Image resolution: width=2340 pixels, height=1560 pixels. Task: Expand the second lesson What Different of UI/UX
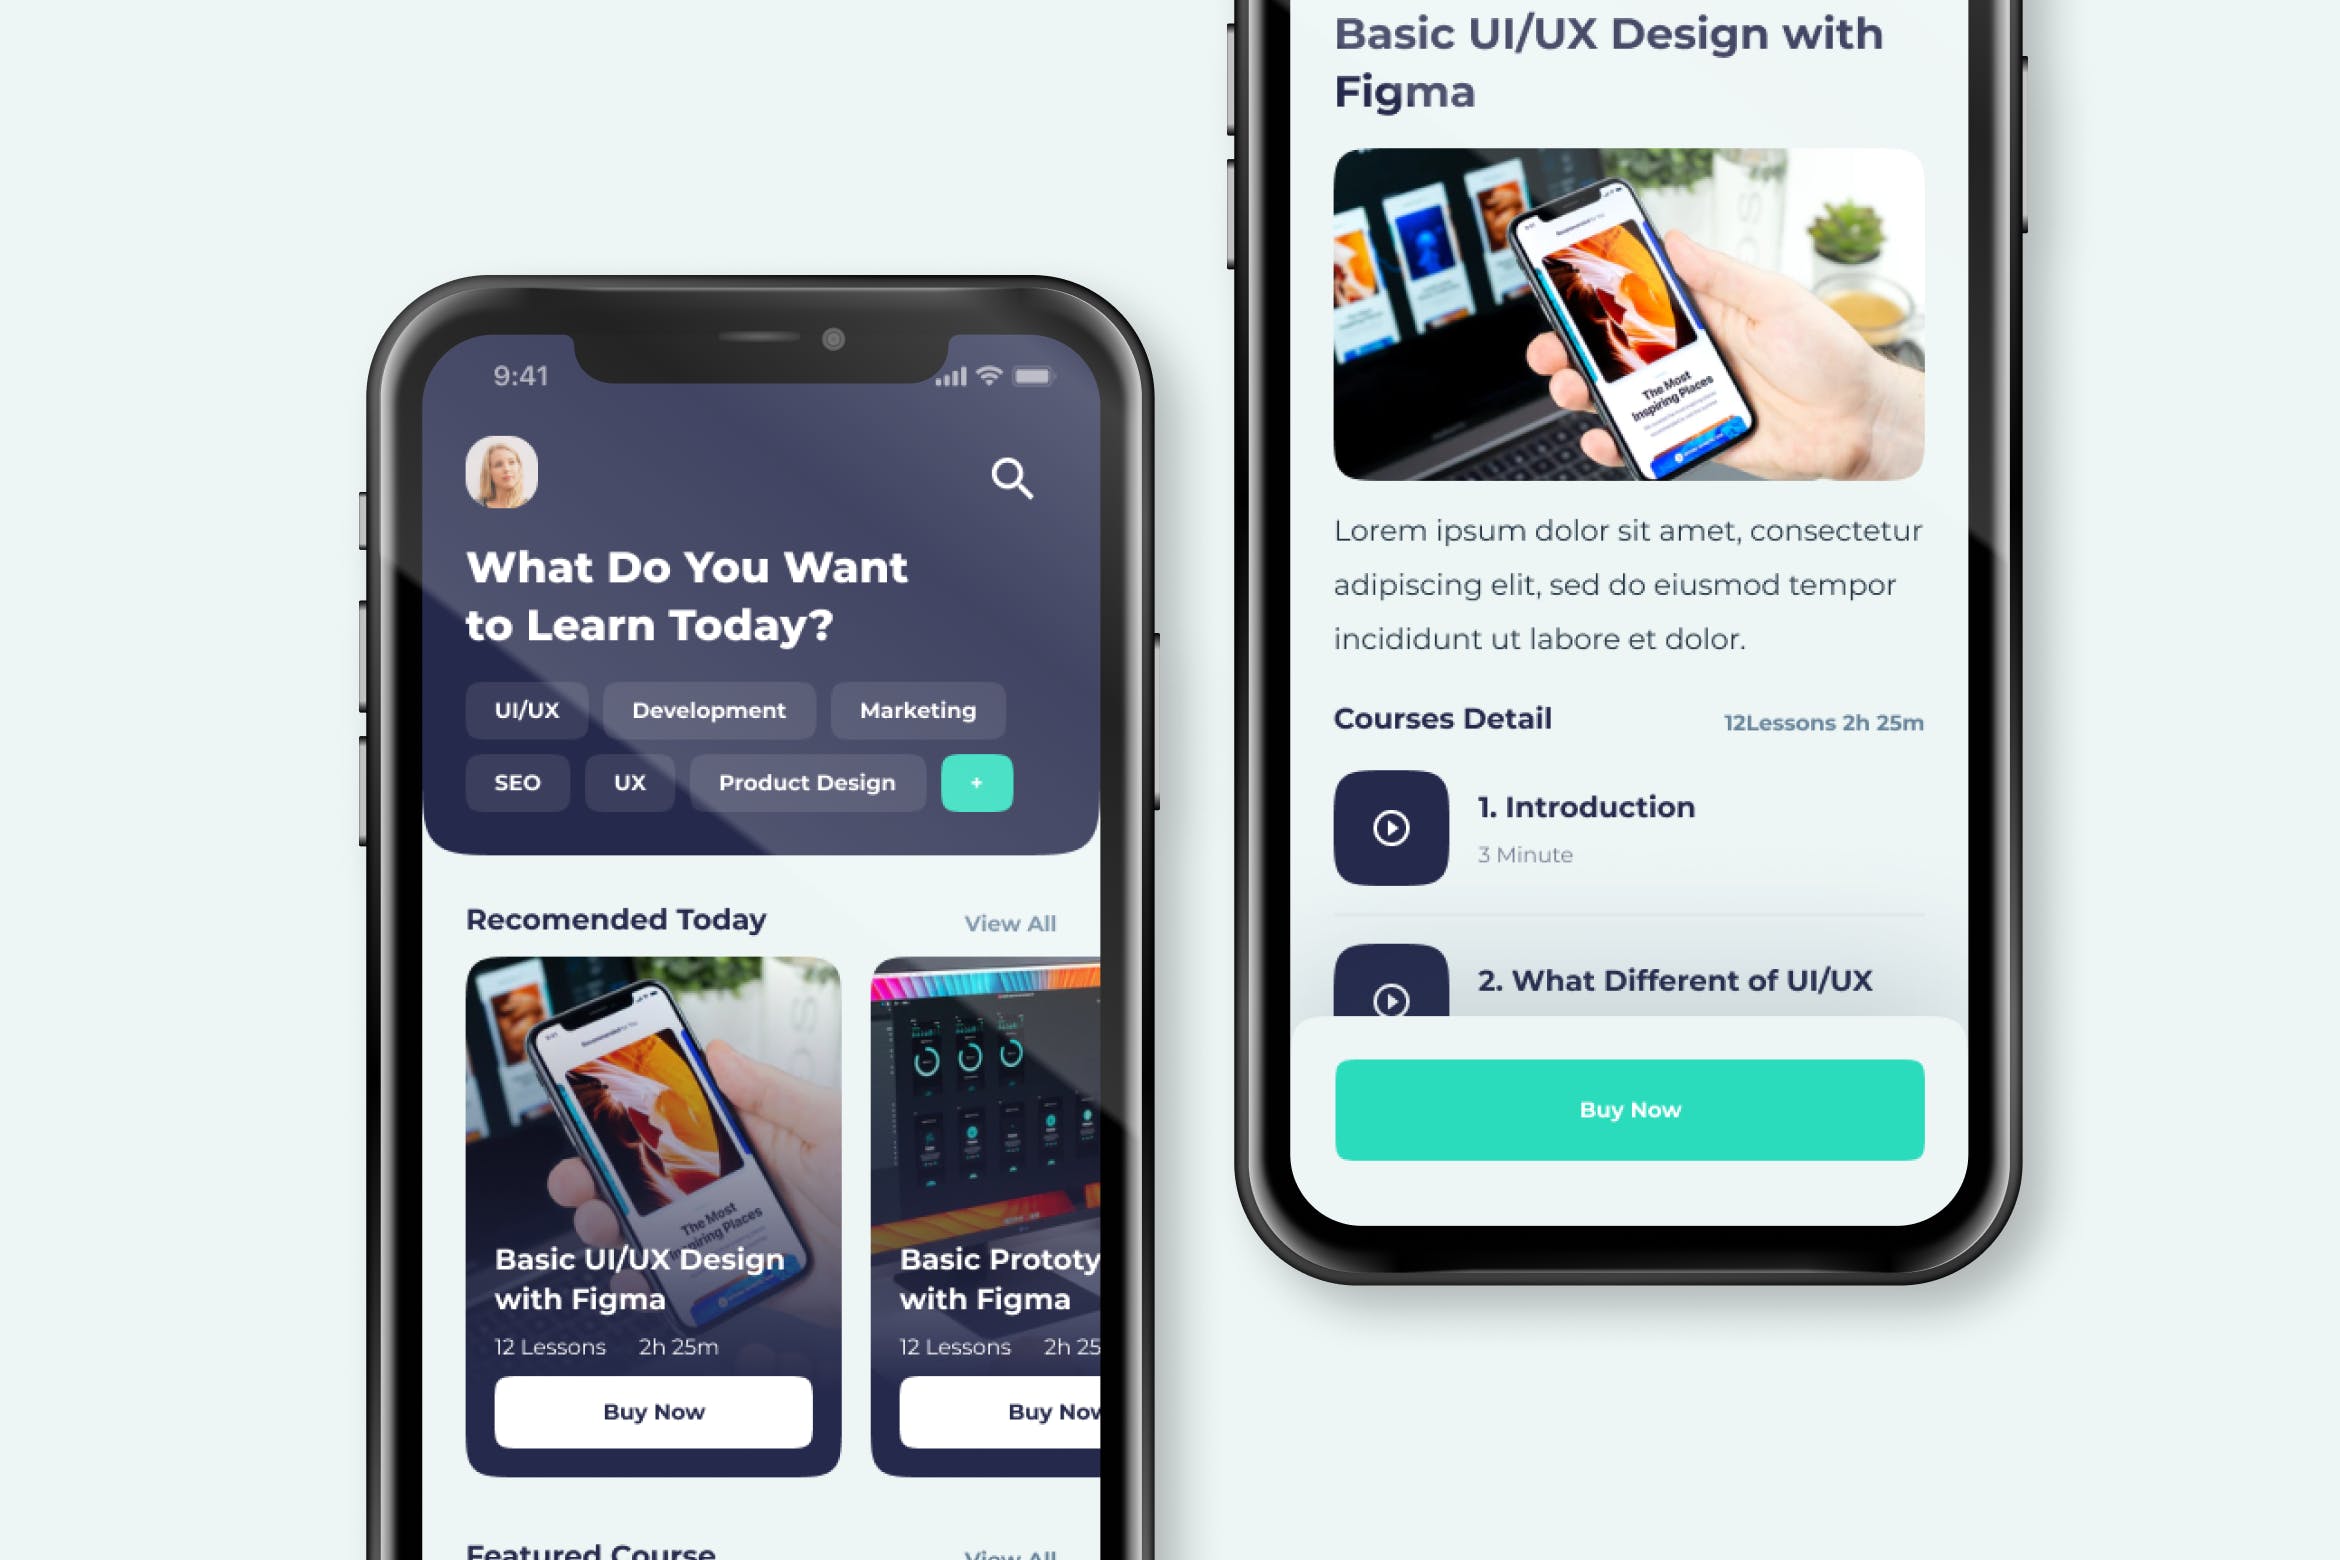click(x=1630, y=980)
